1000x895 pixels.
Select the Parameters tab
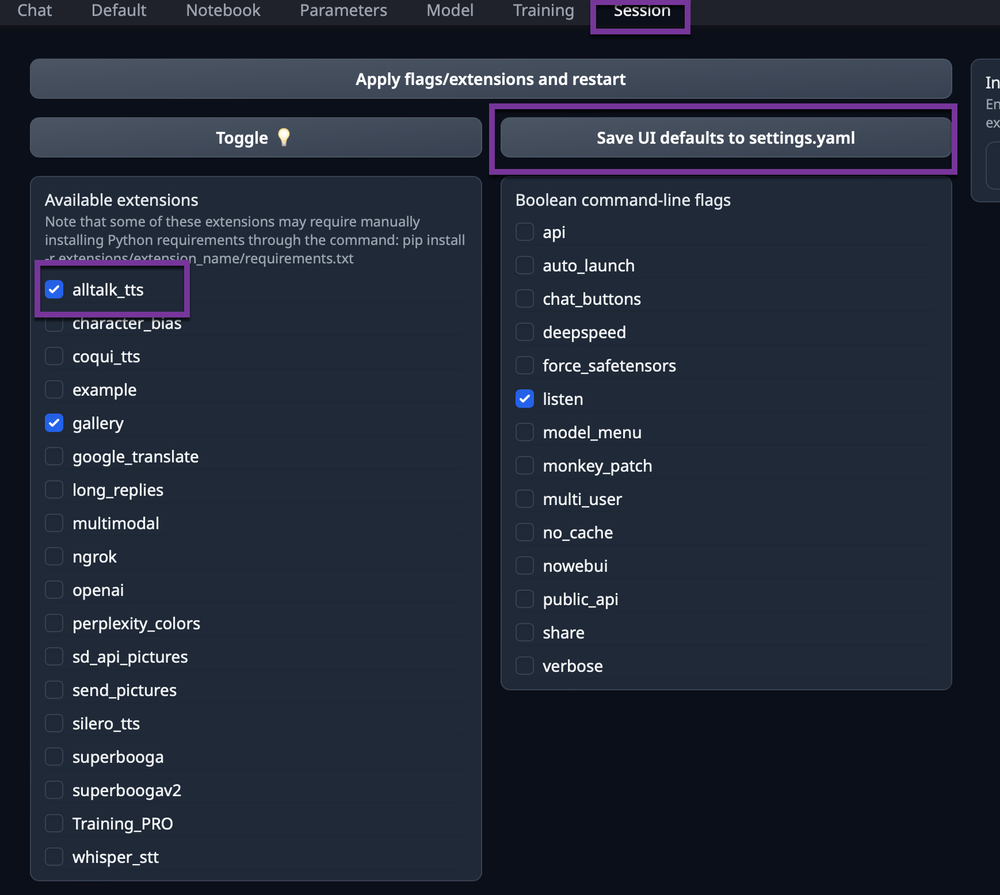click(x=343, y=11)
